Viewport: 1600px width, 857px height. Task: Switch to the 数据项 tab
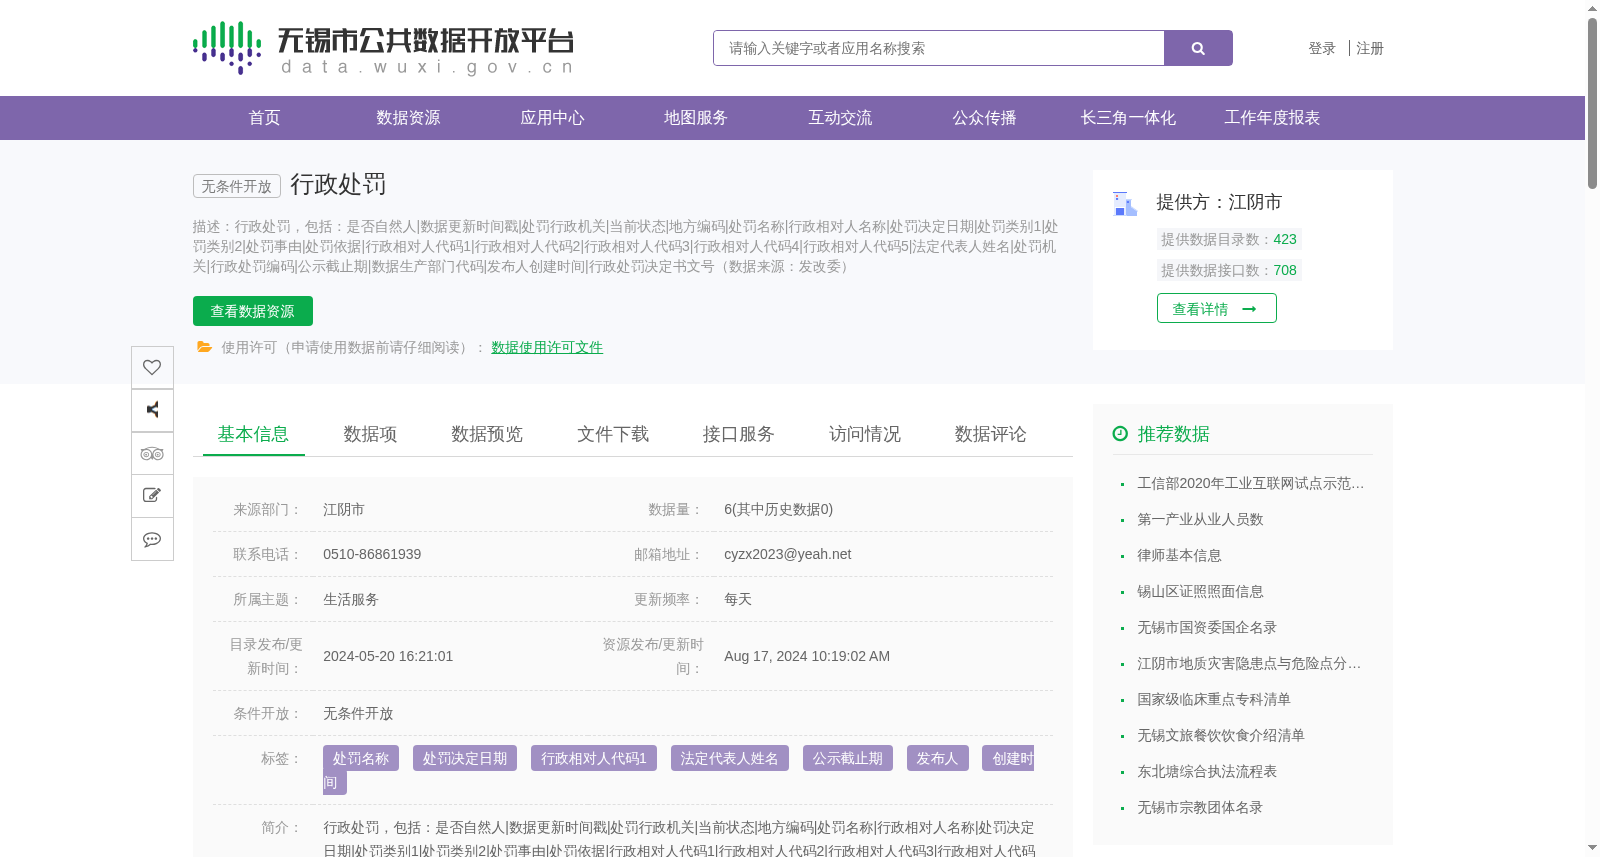click(x=370, y=434)
